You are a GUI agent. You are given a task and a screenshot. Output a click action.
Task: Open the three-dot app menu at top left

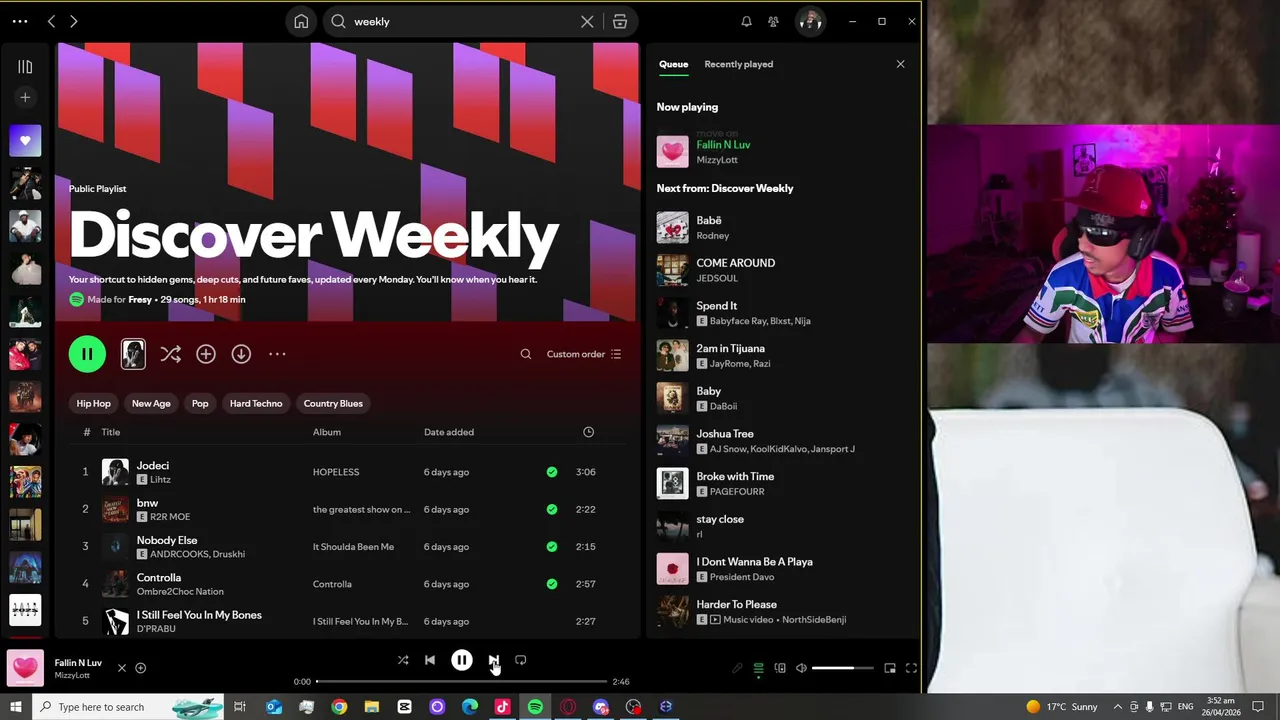[20, 21]
